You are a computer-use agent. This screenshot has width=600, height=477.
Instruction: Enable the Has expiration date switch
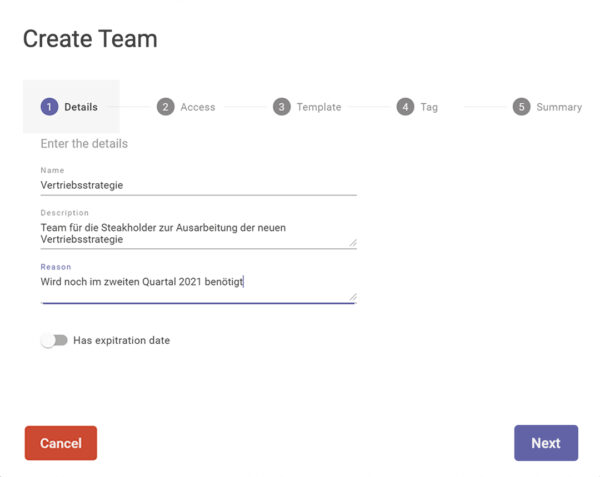point(54,340)
